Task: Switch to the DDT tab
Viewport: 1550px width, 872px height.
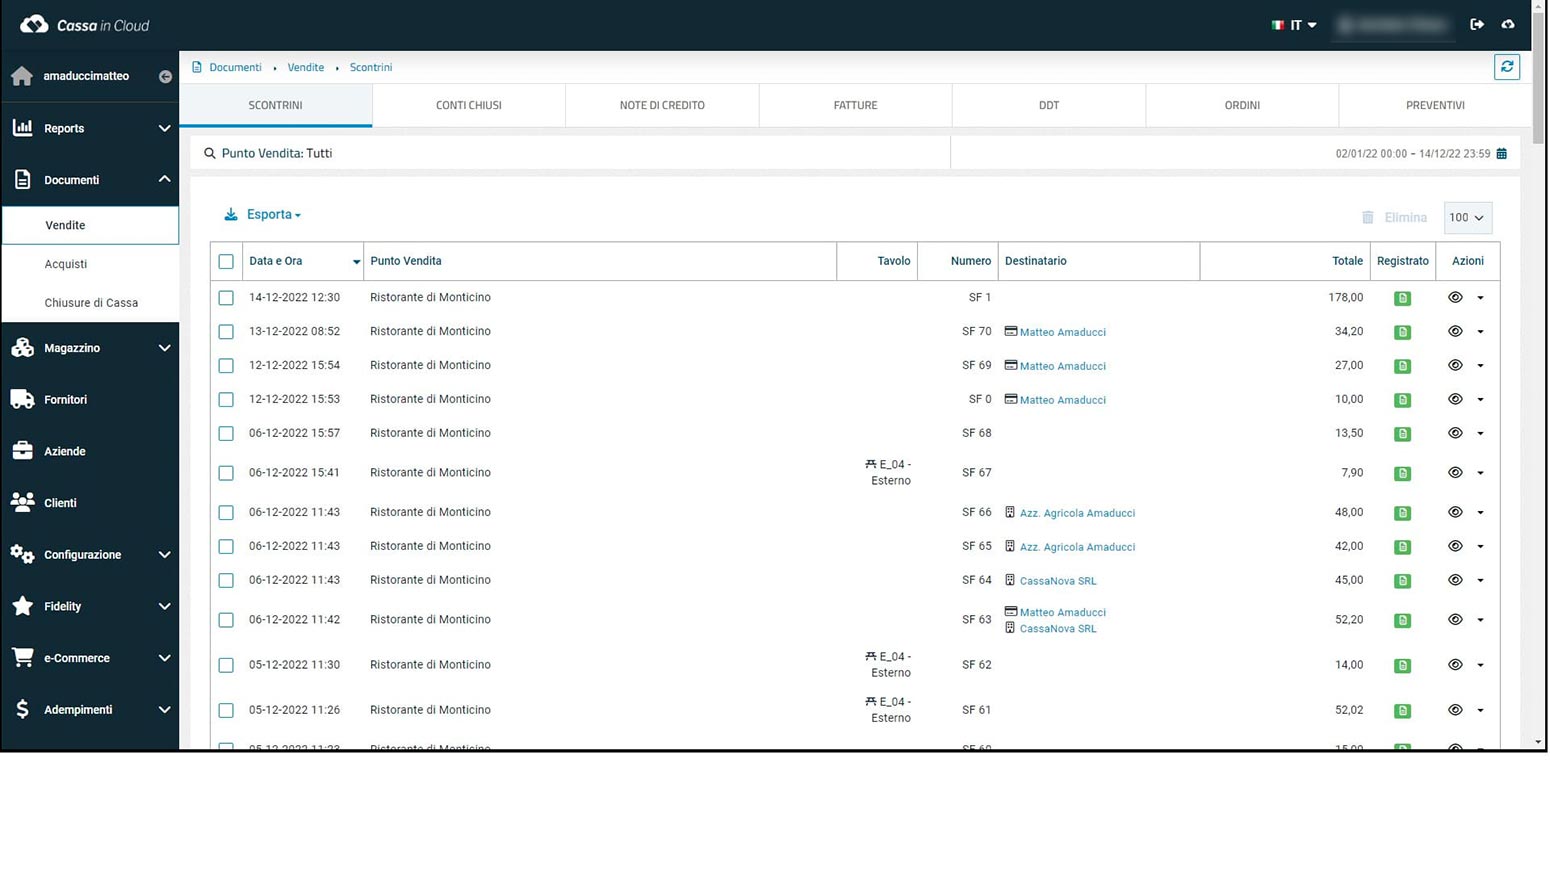Action: (1049, 105)
